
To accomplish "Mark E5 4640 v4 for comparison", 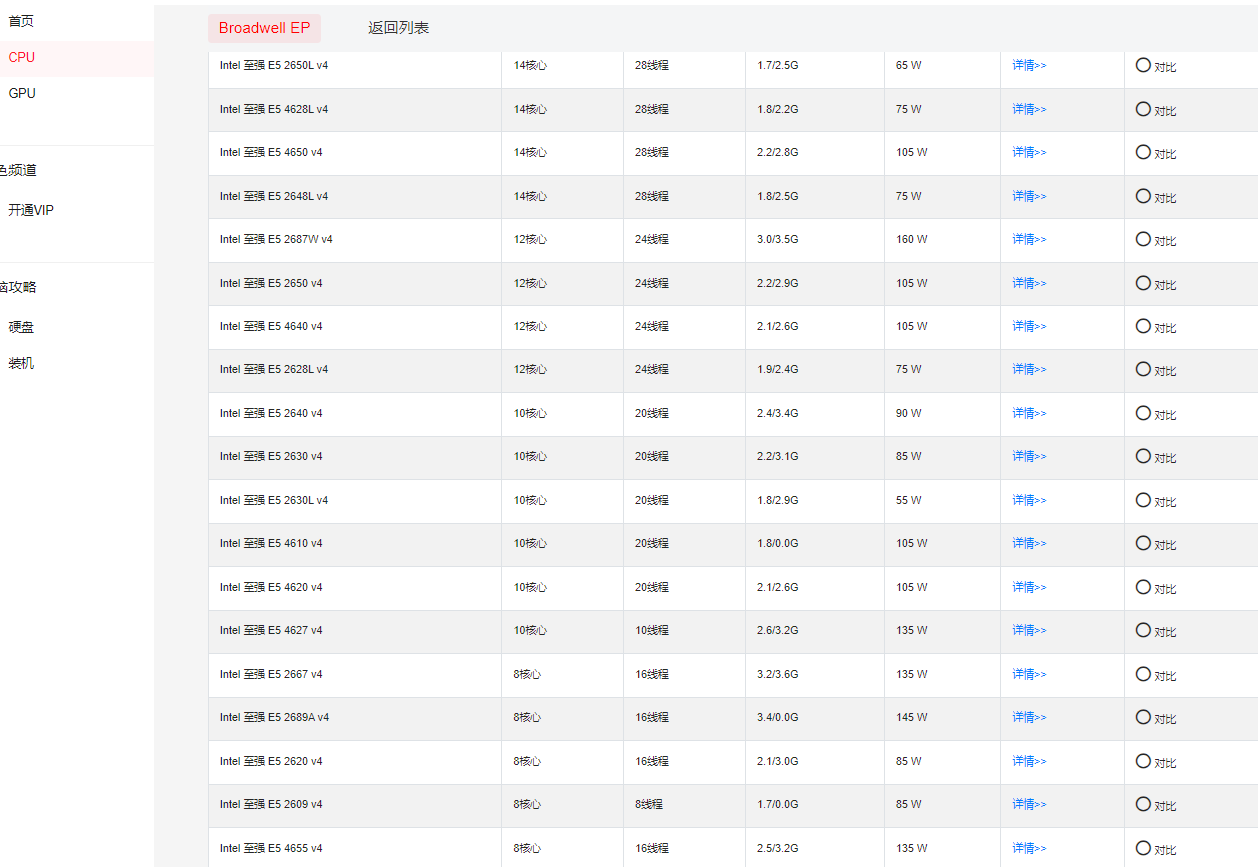I will pyautogui.click(x=1143, y=326).
